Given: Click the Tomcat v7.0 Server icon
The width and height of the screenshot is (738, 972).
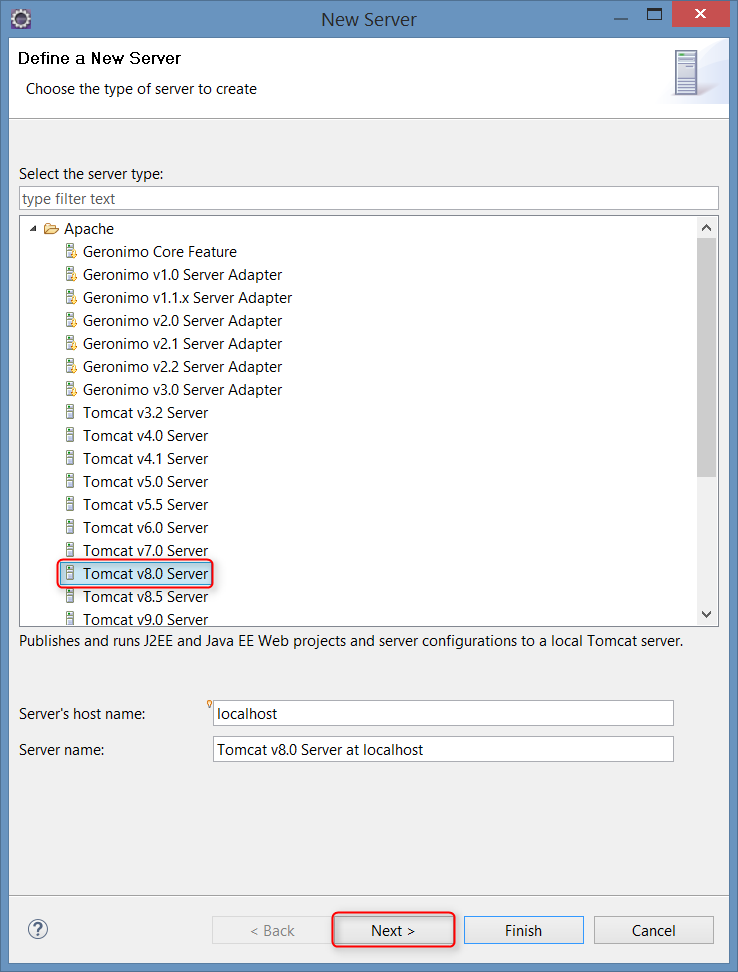Looking at the screenshot, I should 70,549.
